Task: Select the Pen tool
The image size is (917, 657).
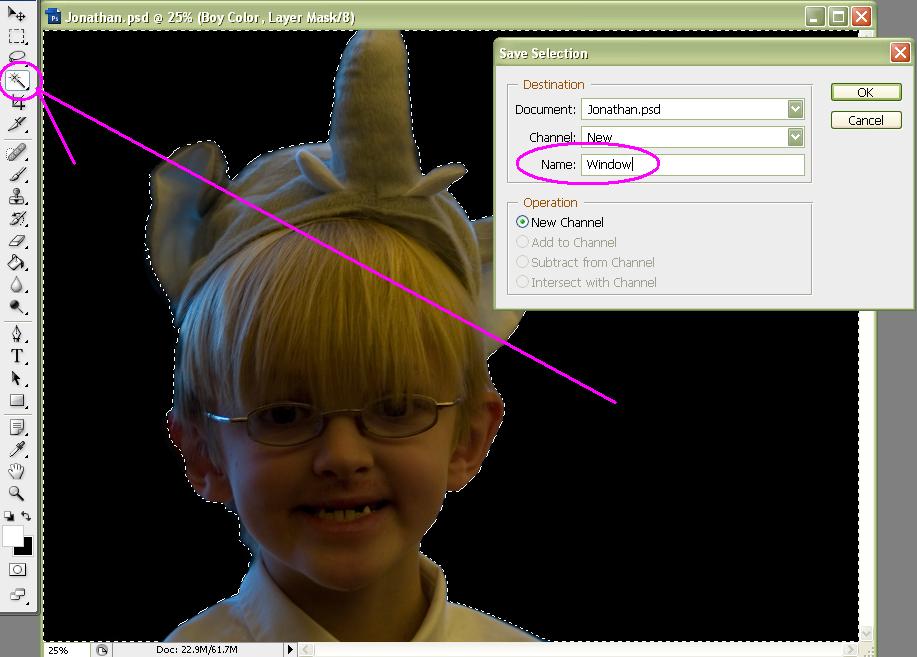Action: tap(16, 334)
